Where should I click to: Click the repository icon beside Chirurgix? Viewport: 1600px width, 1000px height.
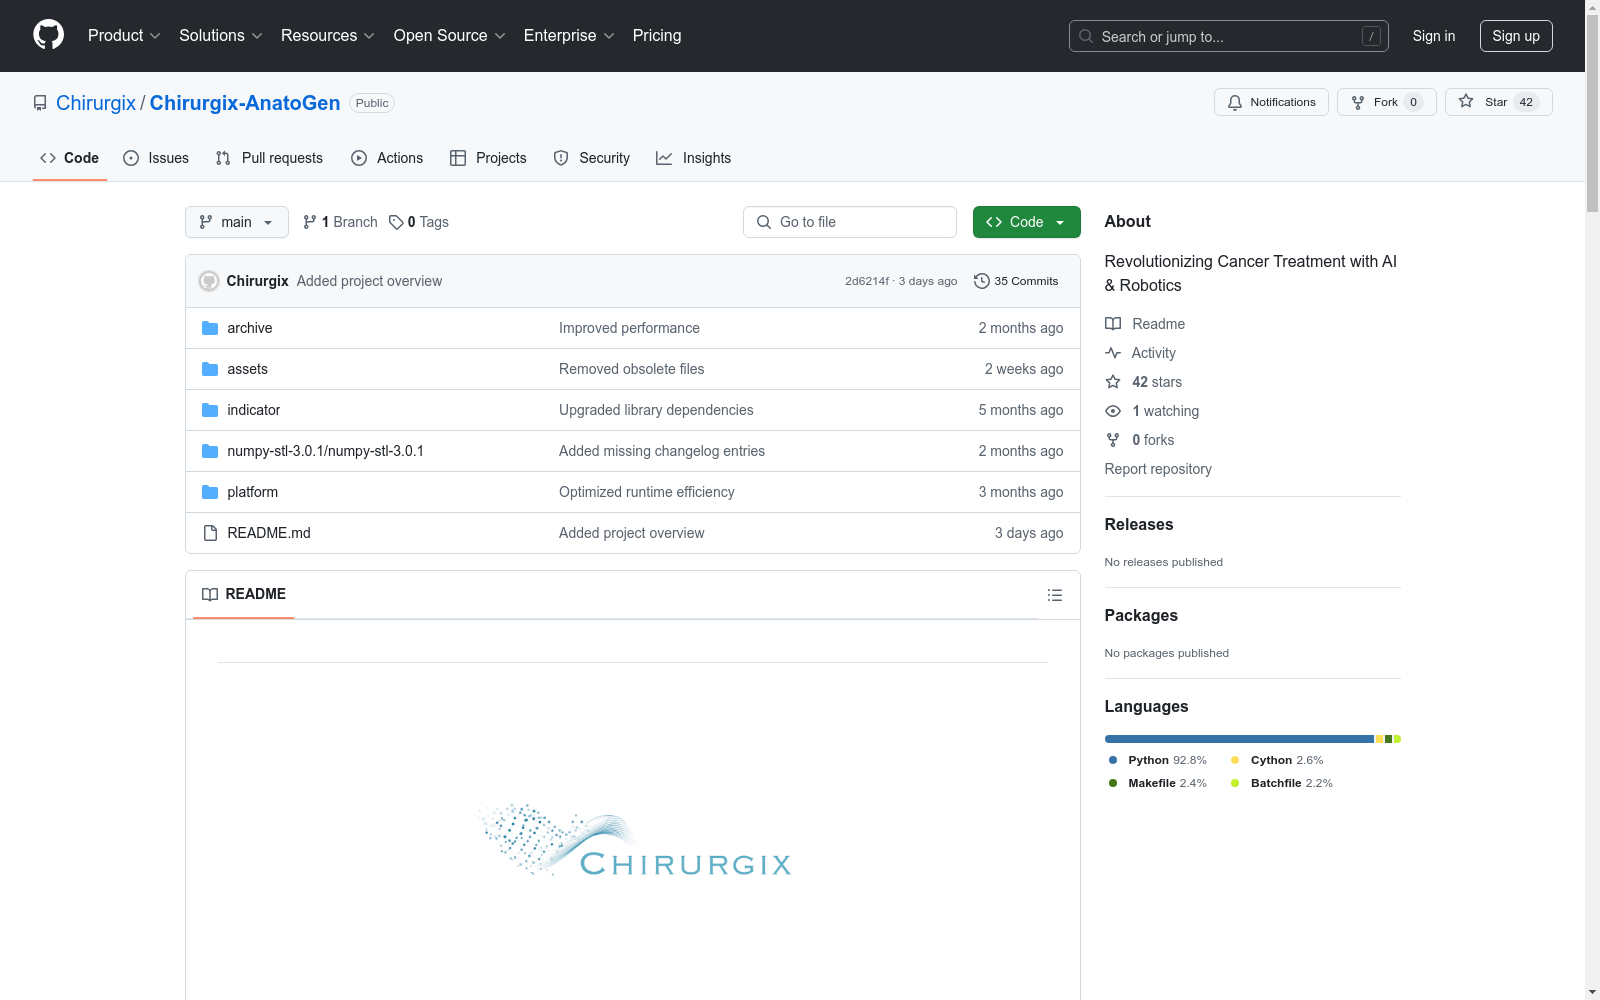40,103
